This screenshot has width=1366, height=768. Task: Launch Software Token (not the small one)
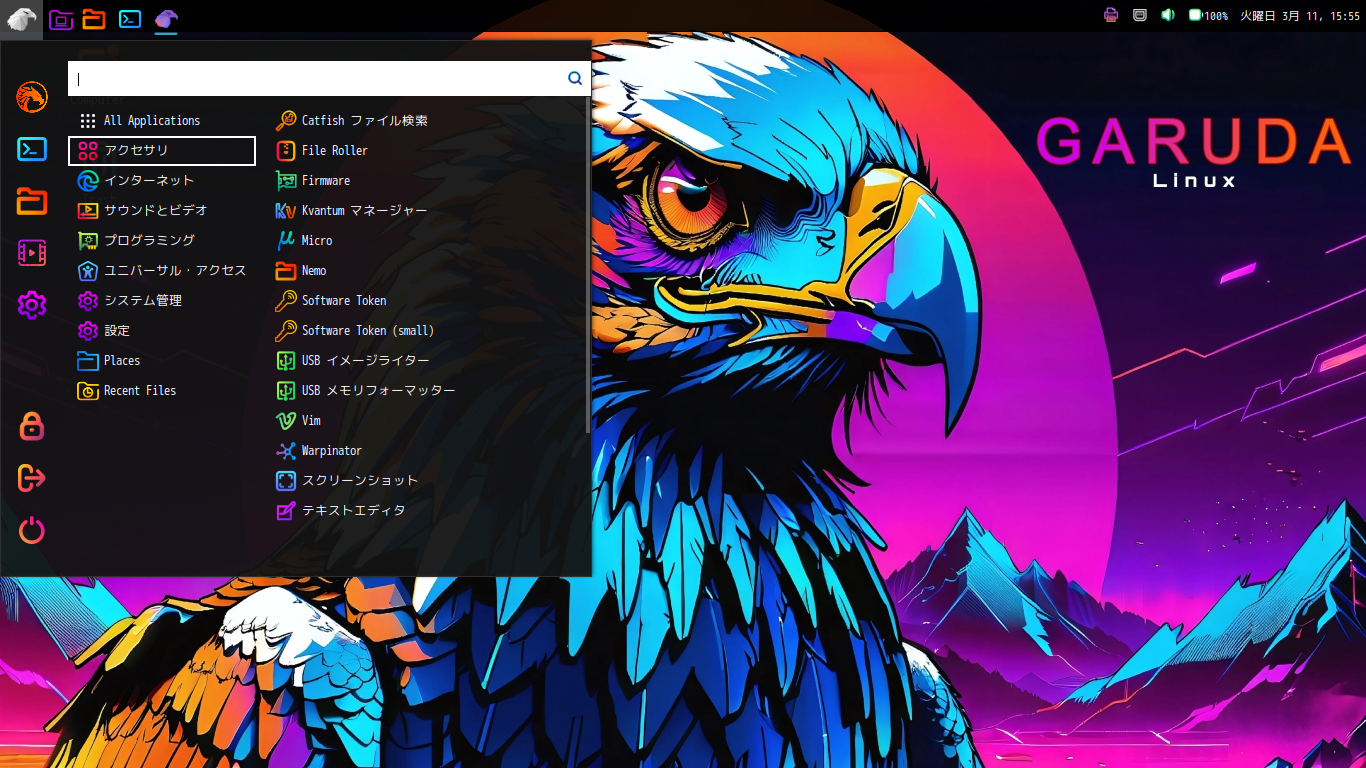click(x=427, y=300)
